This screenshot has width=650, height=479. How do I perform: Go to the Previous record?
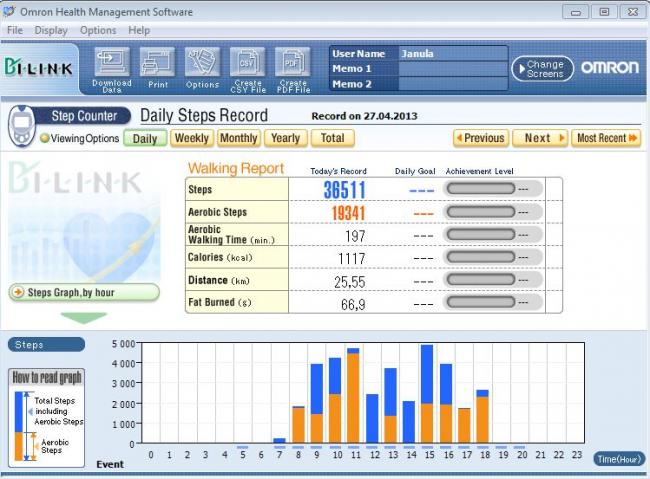tap(480, 138)
